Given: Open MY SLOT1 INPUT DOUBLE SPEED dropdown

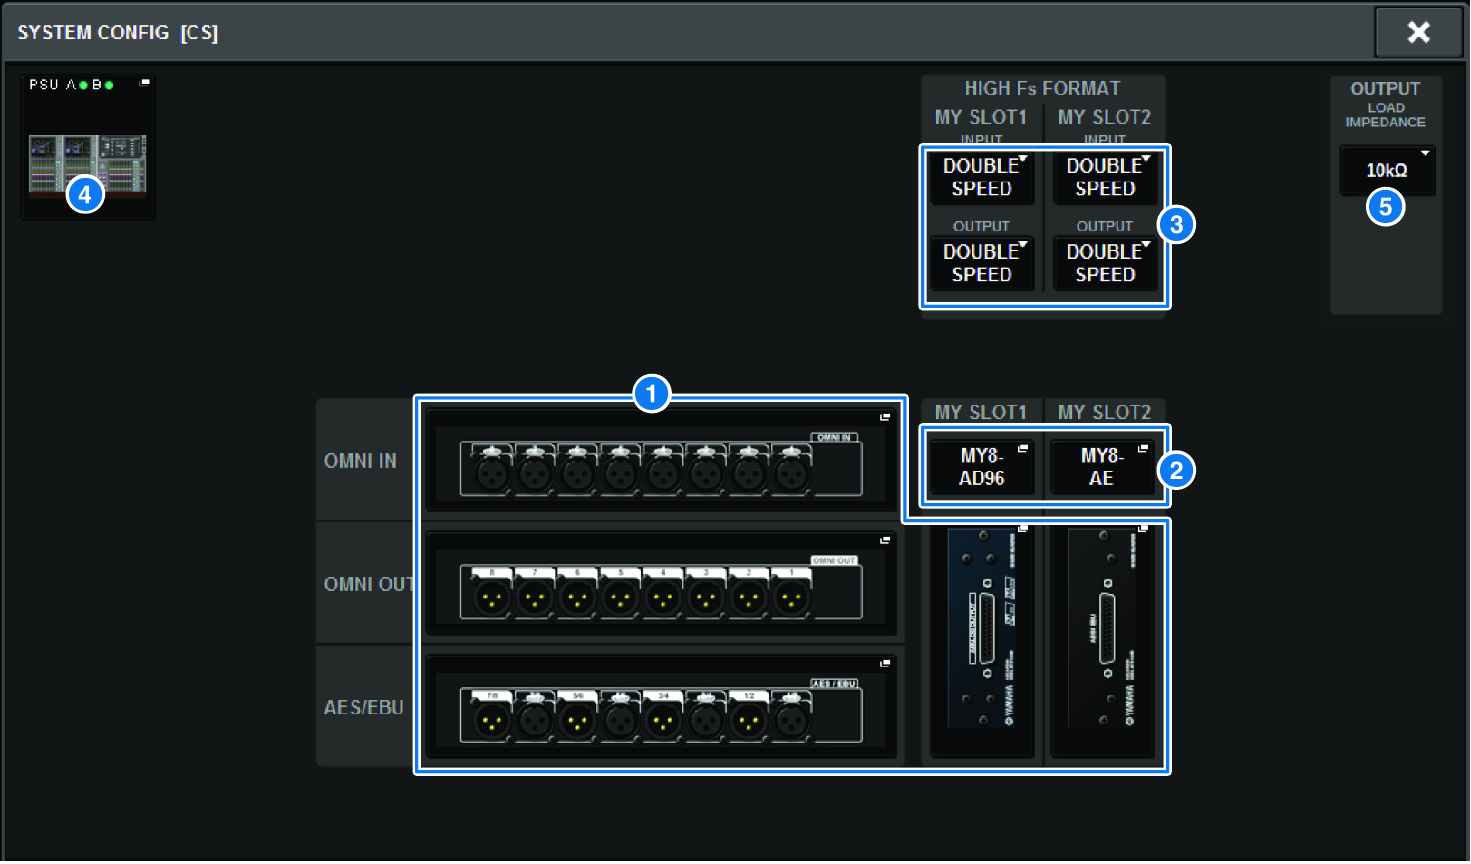Looking at the screenshot, I should 981,178.
